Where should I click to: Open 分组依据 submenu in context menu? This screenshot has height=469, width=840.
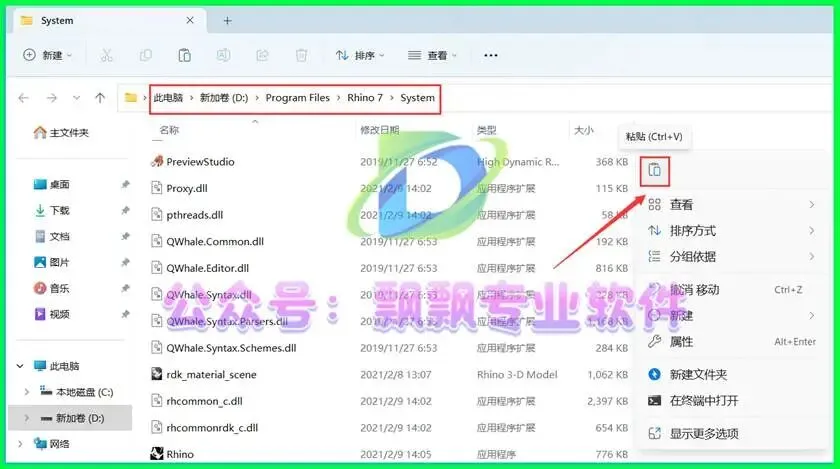[x=731, y=257]
